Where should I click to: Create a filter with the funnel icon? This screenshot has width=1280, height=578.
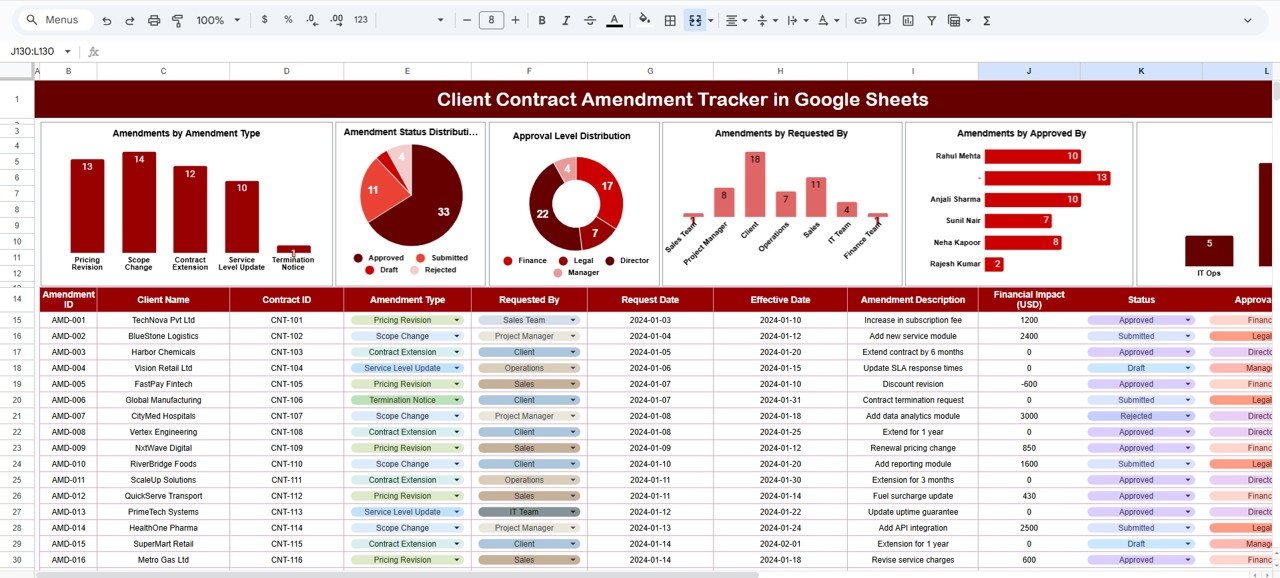(934, 19)
